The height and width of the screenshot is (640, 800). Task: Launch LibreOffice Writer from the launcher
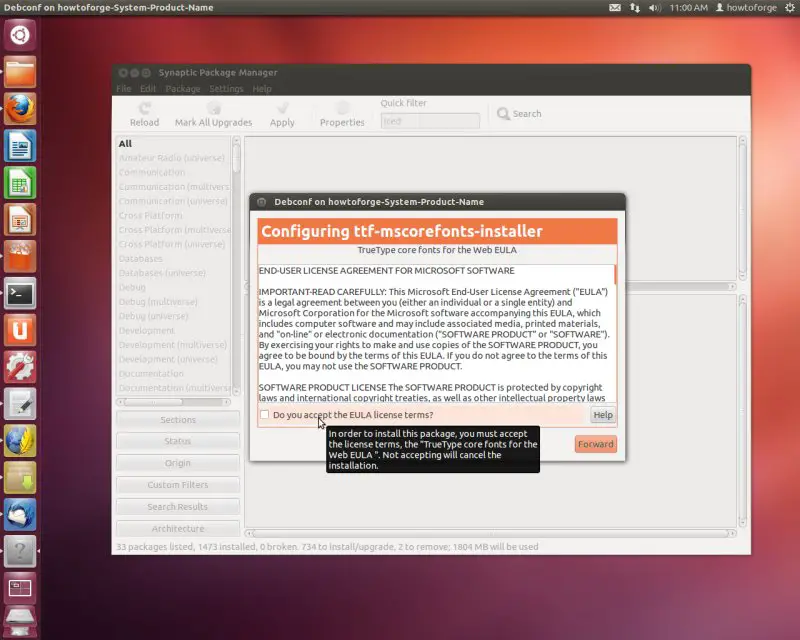(20, 146)
